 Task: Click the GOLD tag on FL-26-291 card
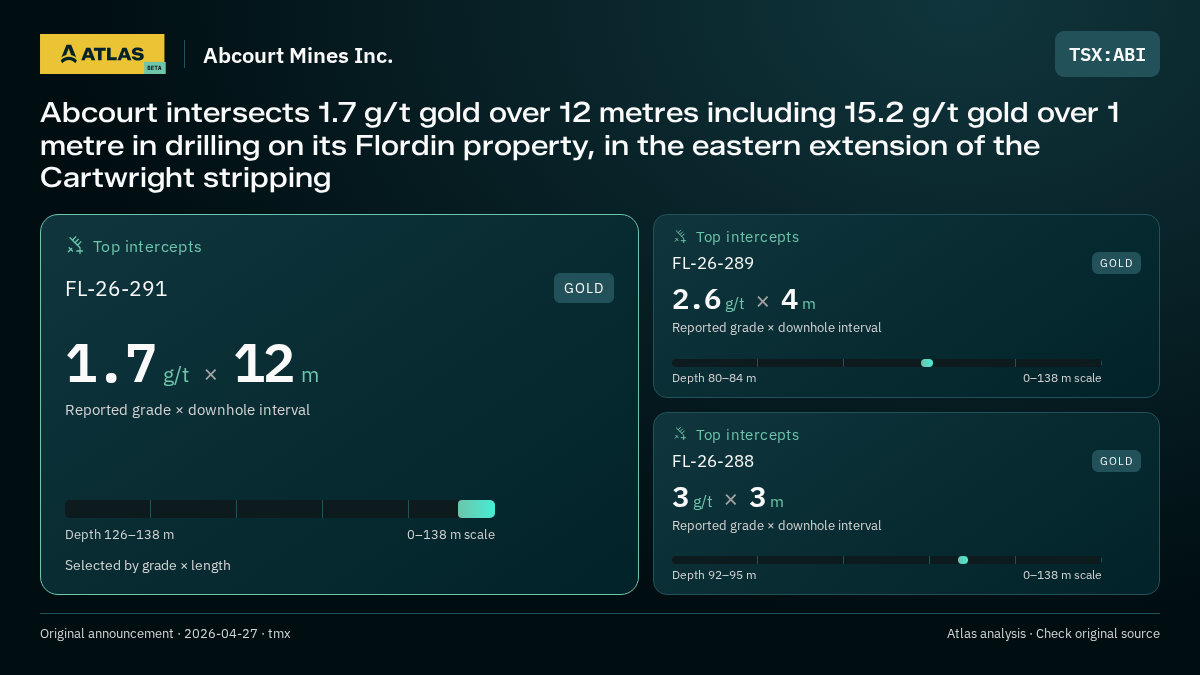(x=584, y=288)
